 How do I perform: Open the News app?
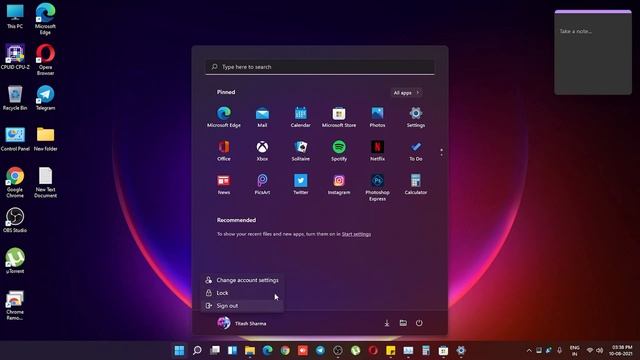click(224, 184)
